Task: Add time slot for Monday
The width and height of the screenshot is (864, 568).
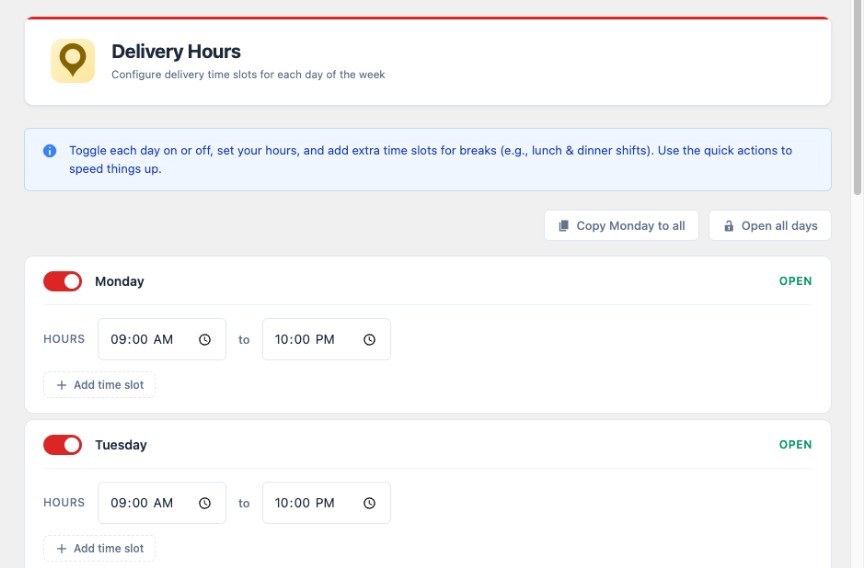Action: pos(99,385)
